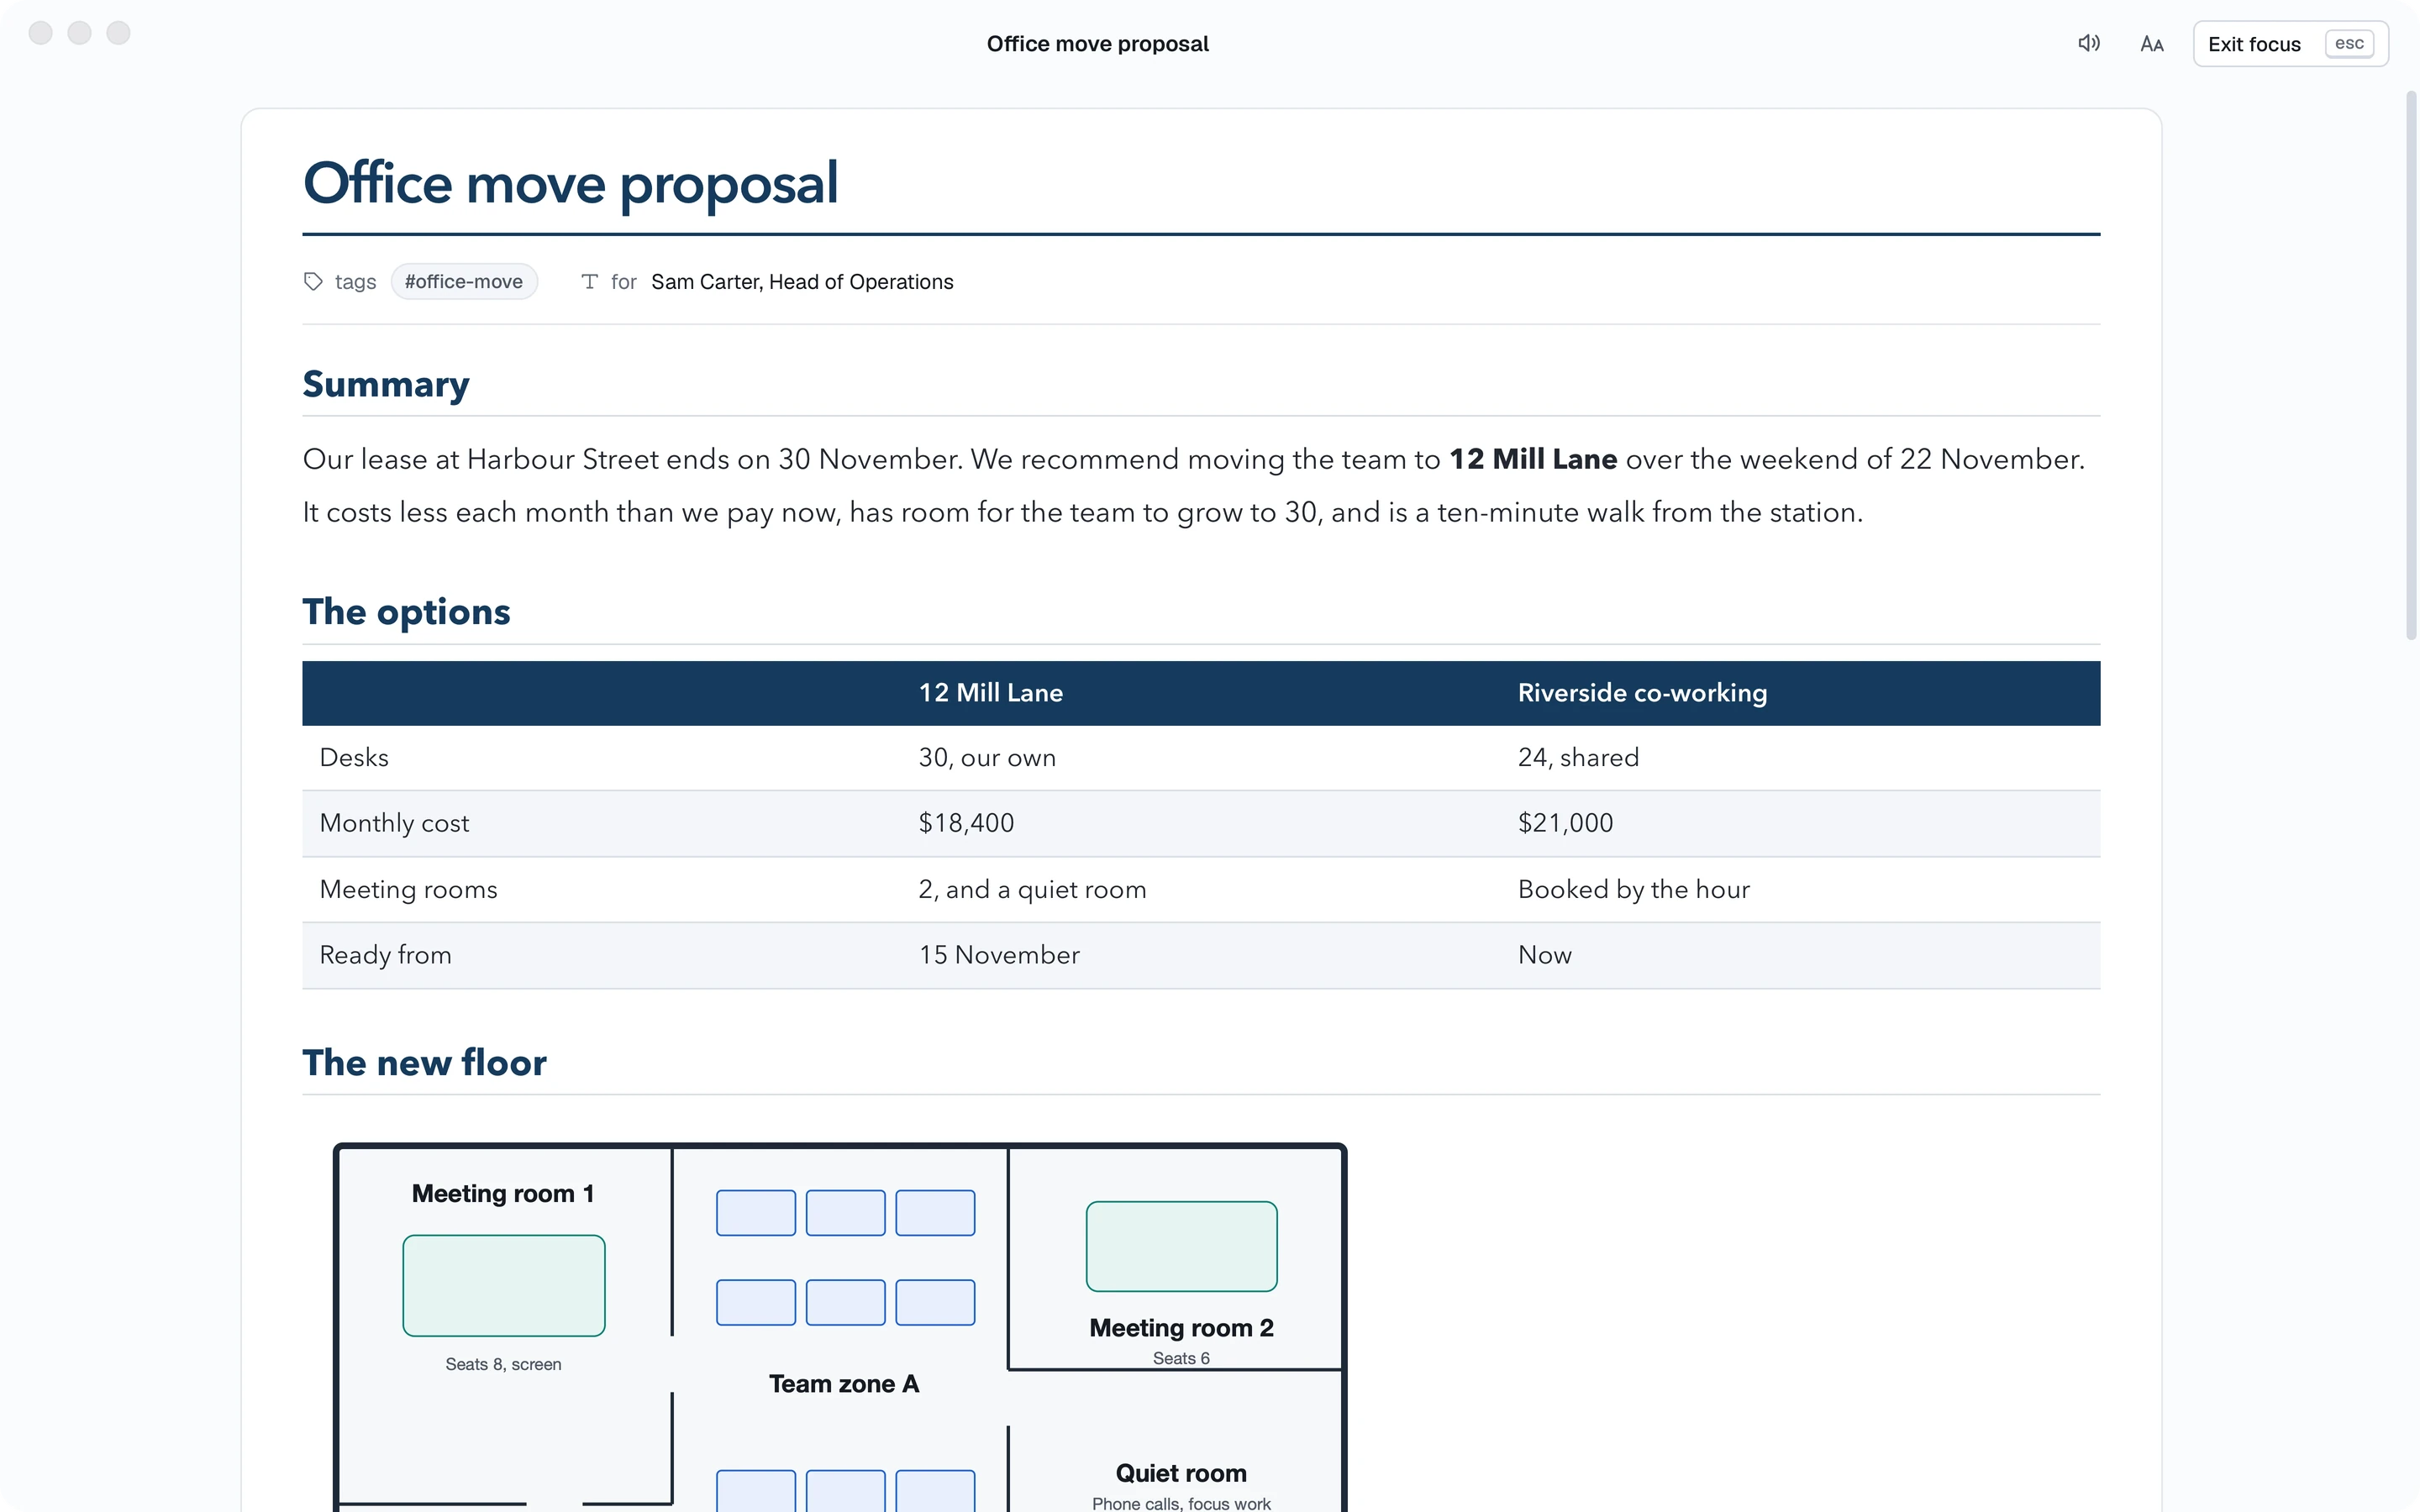Click the green table in Meeting room 2

1181,1247
